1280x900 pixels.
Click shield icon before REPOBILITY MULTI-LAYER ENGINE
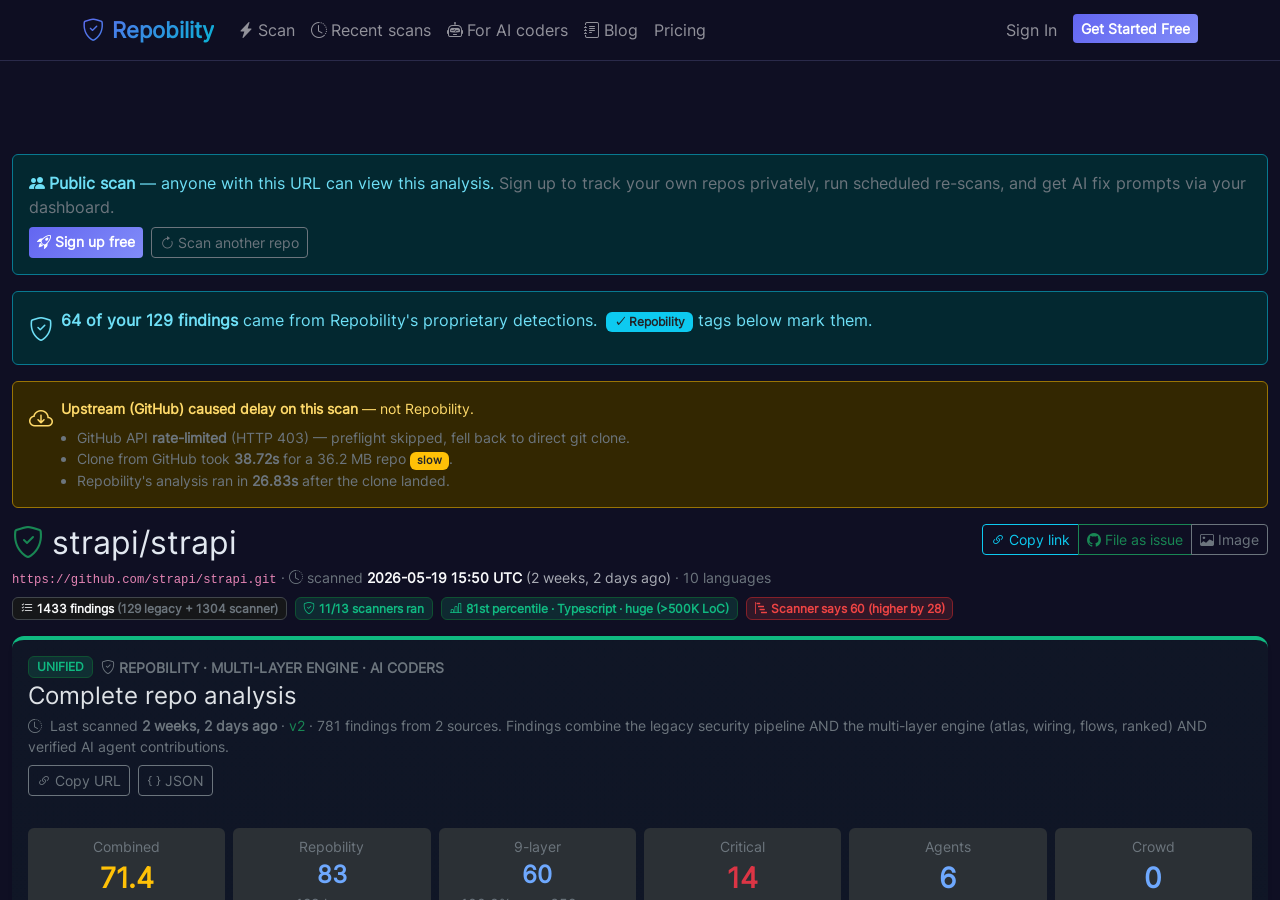108,667
